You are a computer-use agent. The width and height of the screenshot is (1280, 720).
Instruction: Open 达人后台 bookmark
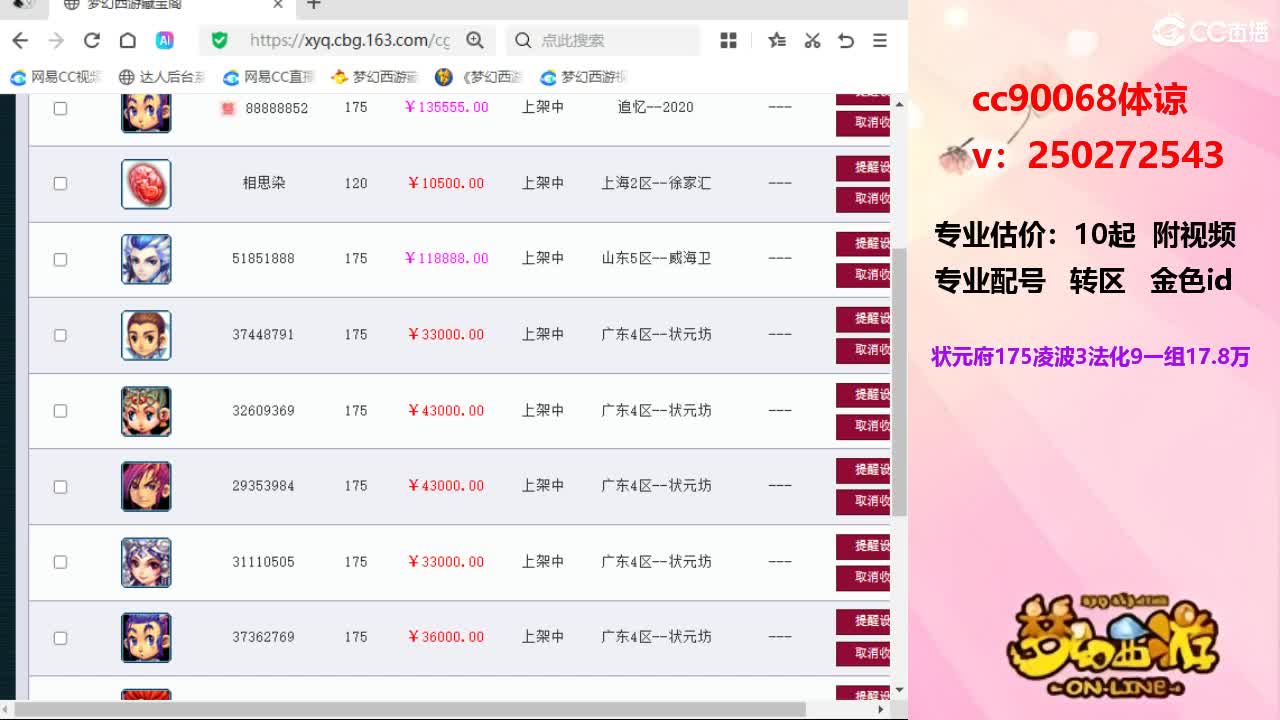click(x=162, y=77)
